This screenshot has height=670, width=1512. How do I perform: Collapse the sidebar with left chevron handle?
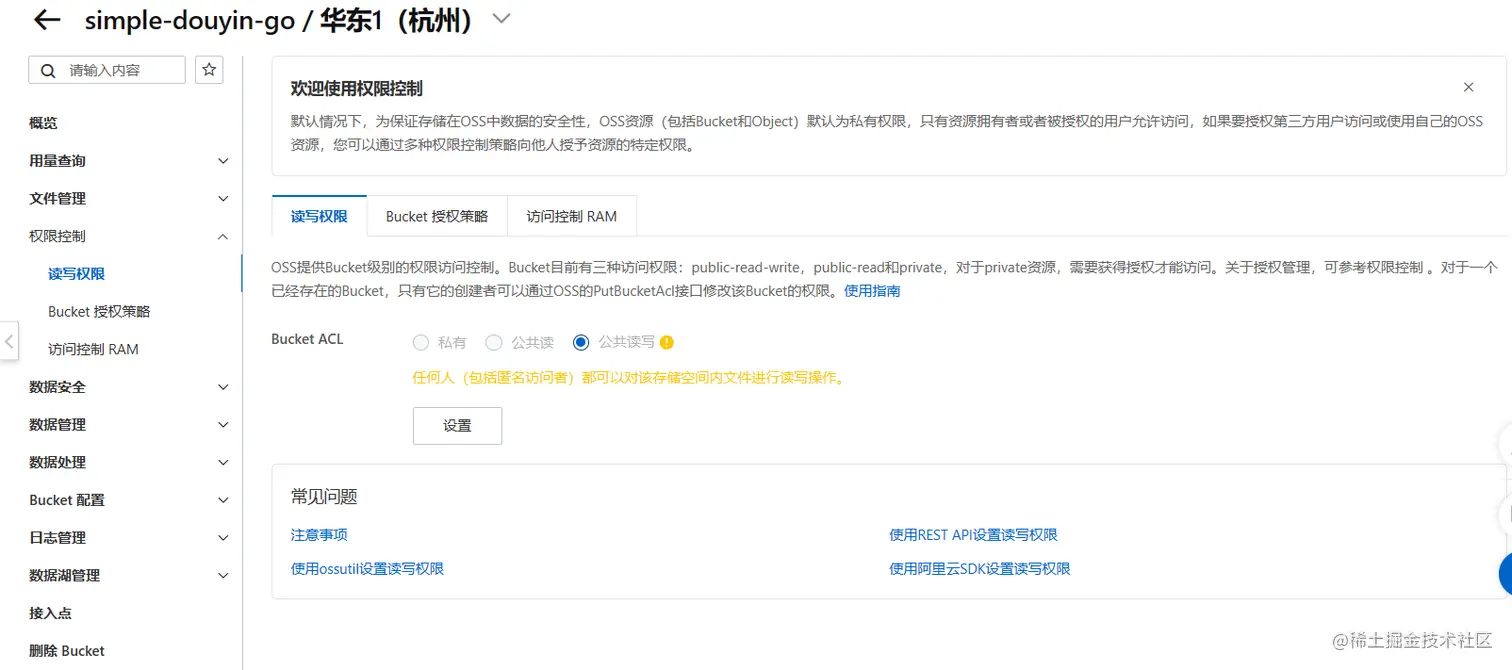9,341
